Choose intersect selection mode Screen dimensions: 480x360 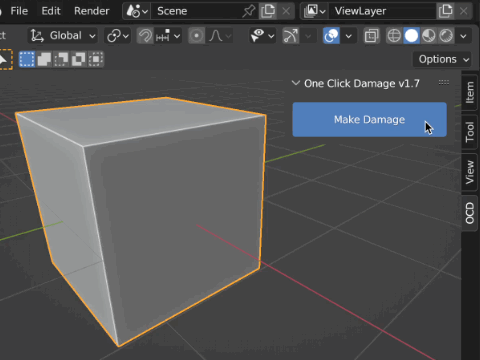pyautogui.click(x=96, y=59)
